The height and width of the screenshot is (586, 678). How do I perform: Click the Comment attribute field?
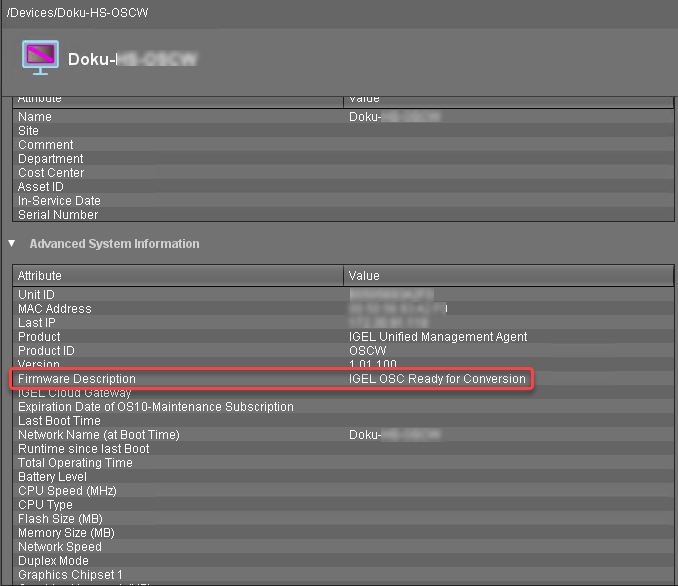[x=46, y=145]
